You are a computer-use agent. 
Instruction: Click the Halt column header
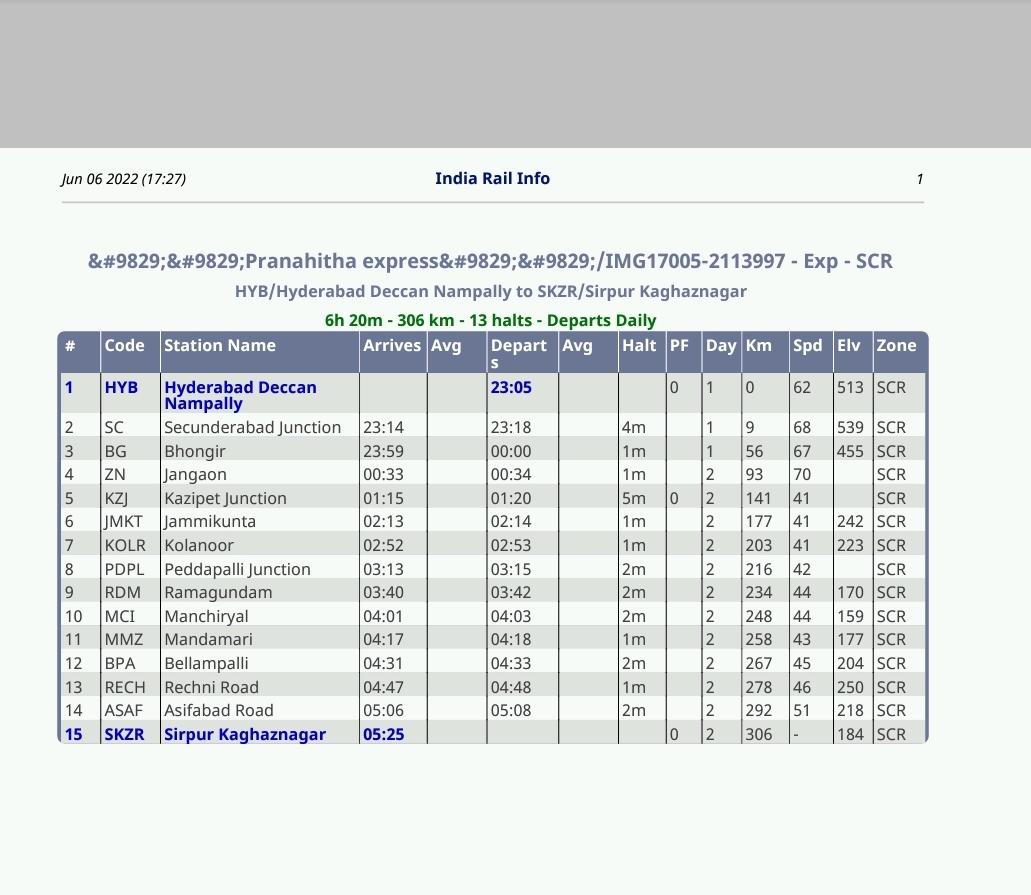coord(639,345)
